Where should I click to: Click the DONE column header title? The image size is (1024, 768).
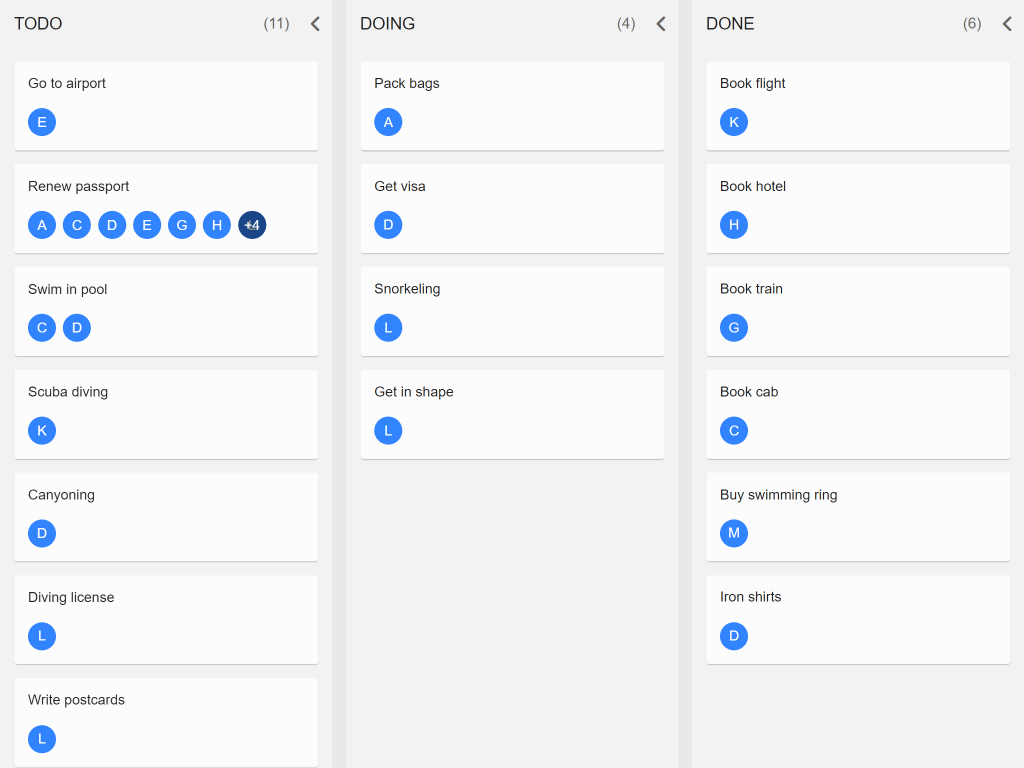730,24
